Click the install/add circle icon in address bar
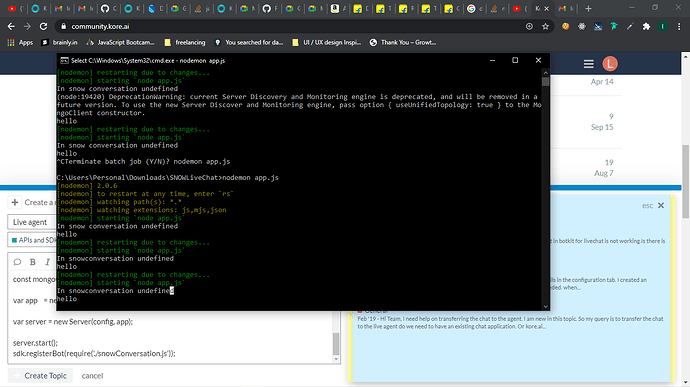The width and height of the screenshot is (690, 387). [529, 26]
